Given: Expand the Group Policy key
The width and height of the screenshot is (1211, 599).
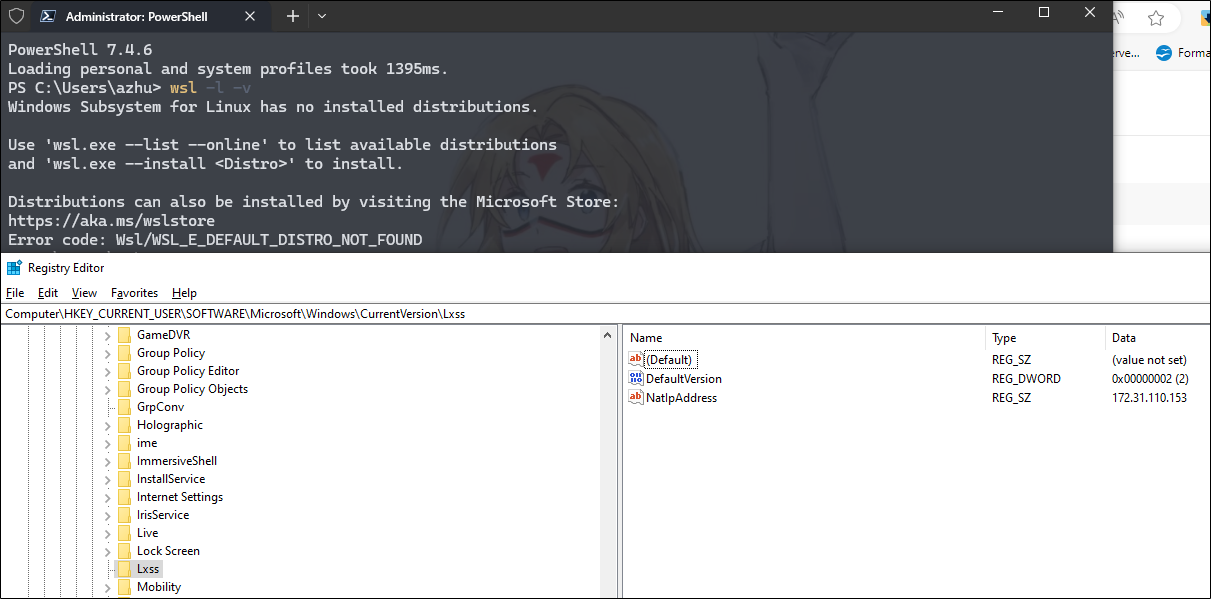Looking at the screenshot, I should 108,353.
